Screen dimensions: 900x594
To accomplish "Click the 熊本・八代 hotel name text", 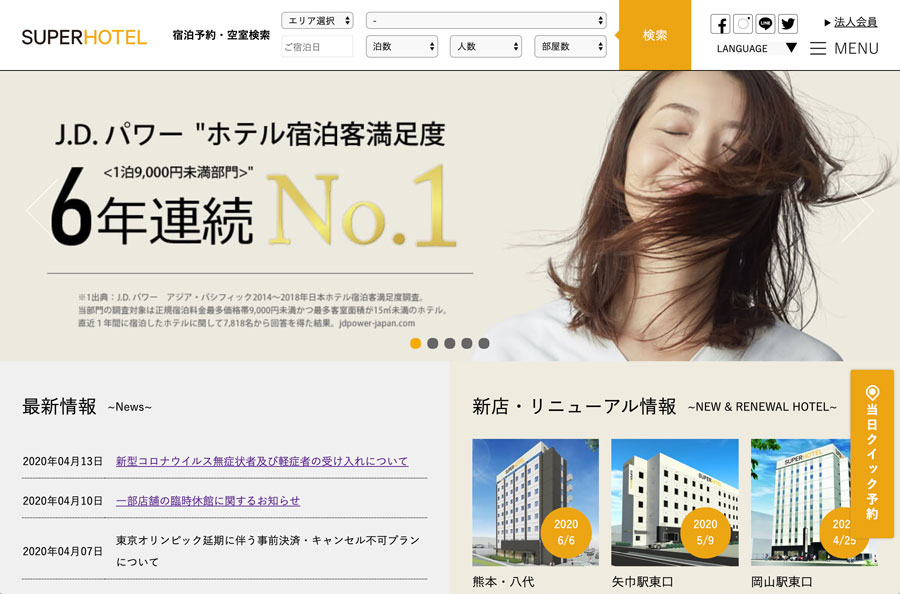I will (503, 581).
